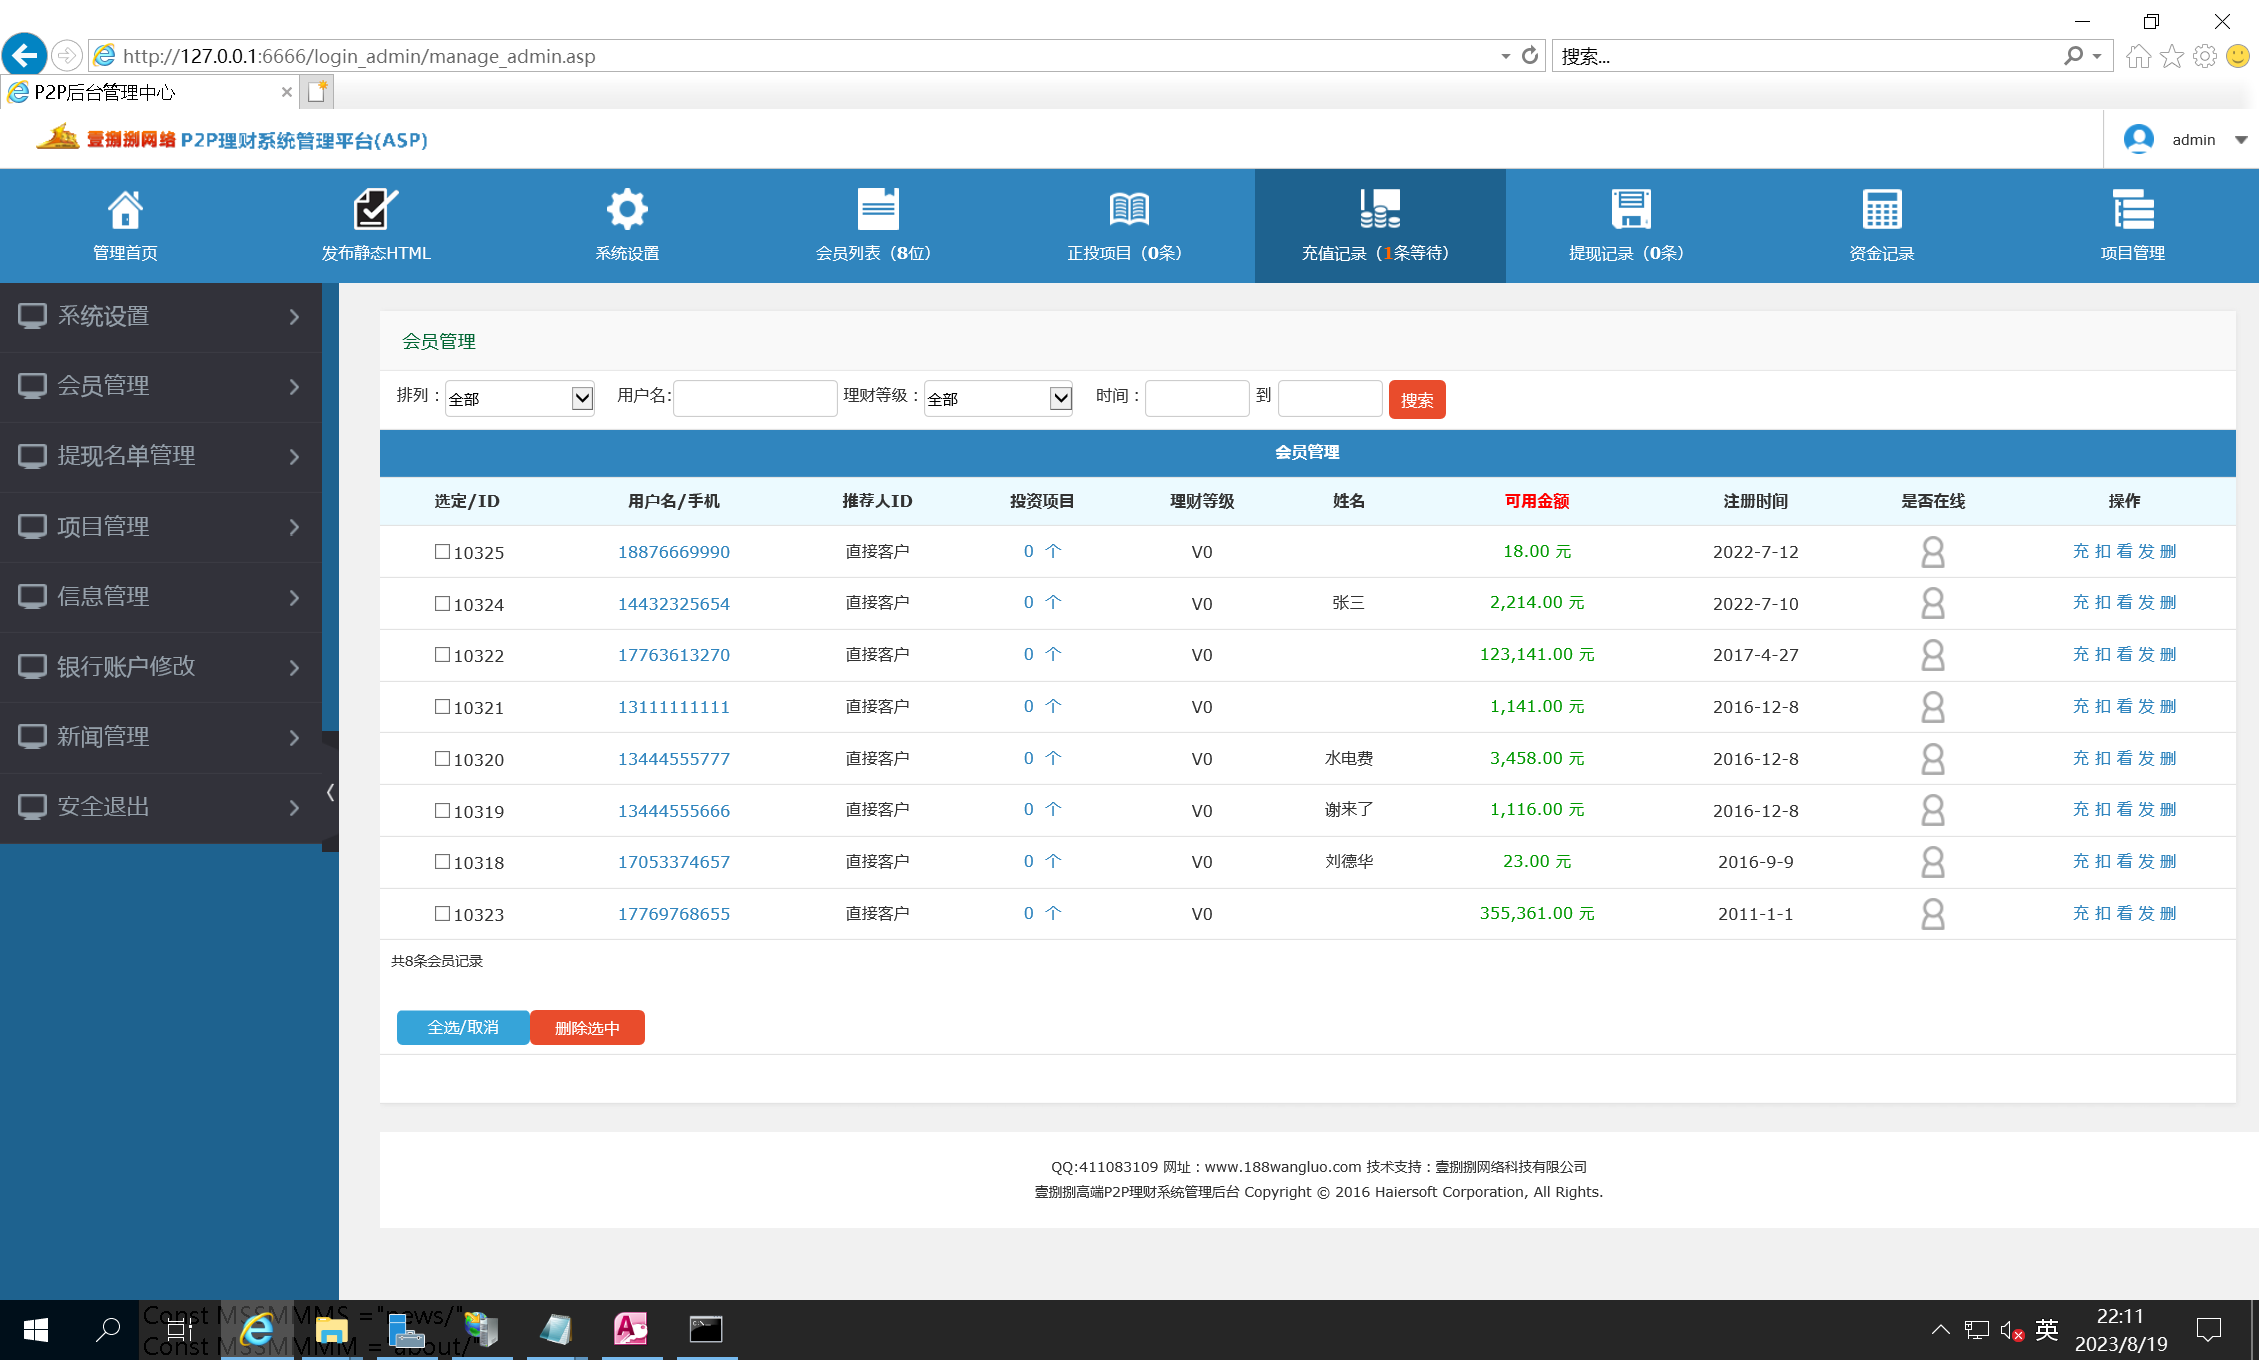Click the 删除选中 button

coord(587,1027)
